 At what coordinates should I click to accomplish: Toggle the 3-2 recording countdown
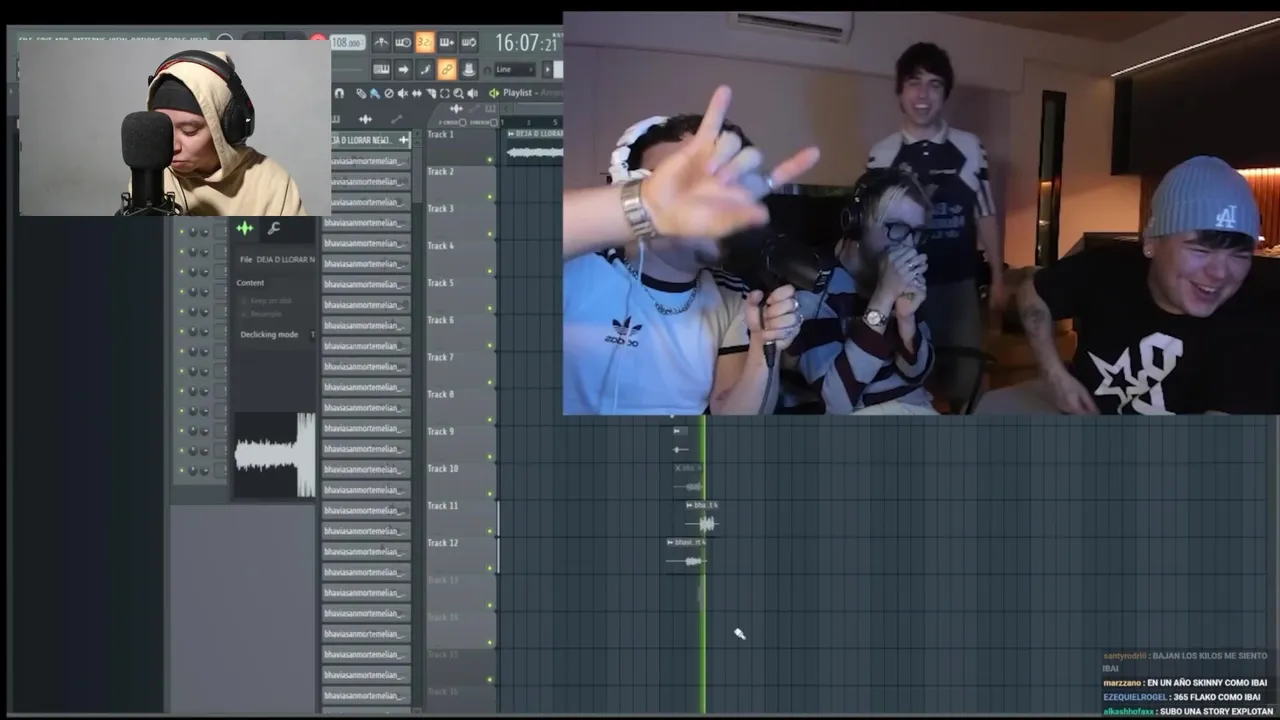coord(425,42)
